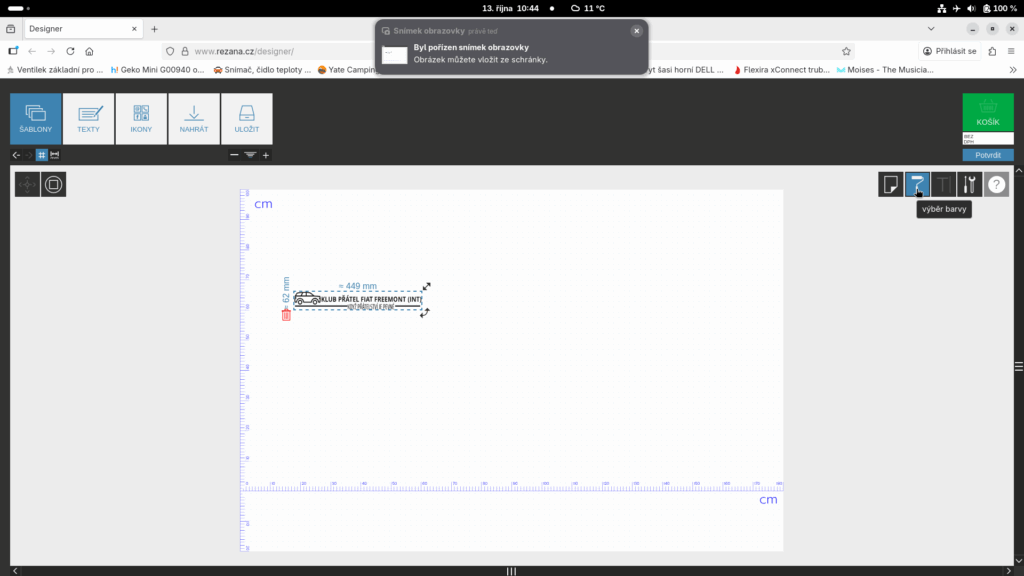Open the Šablony templates panel
Screen dimensions: 1024x576
coord(36,119)
